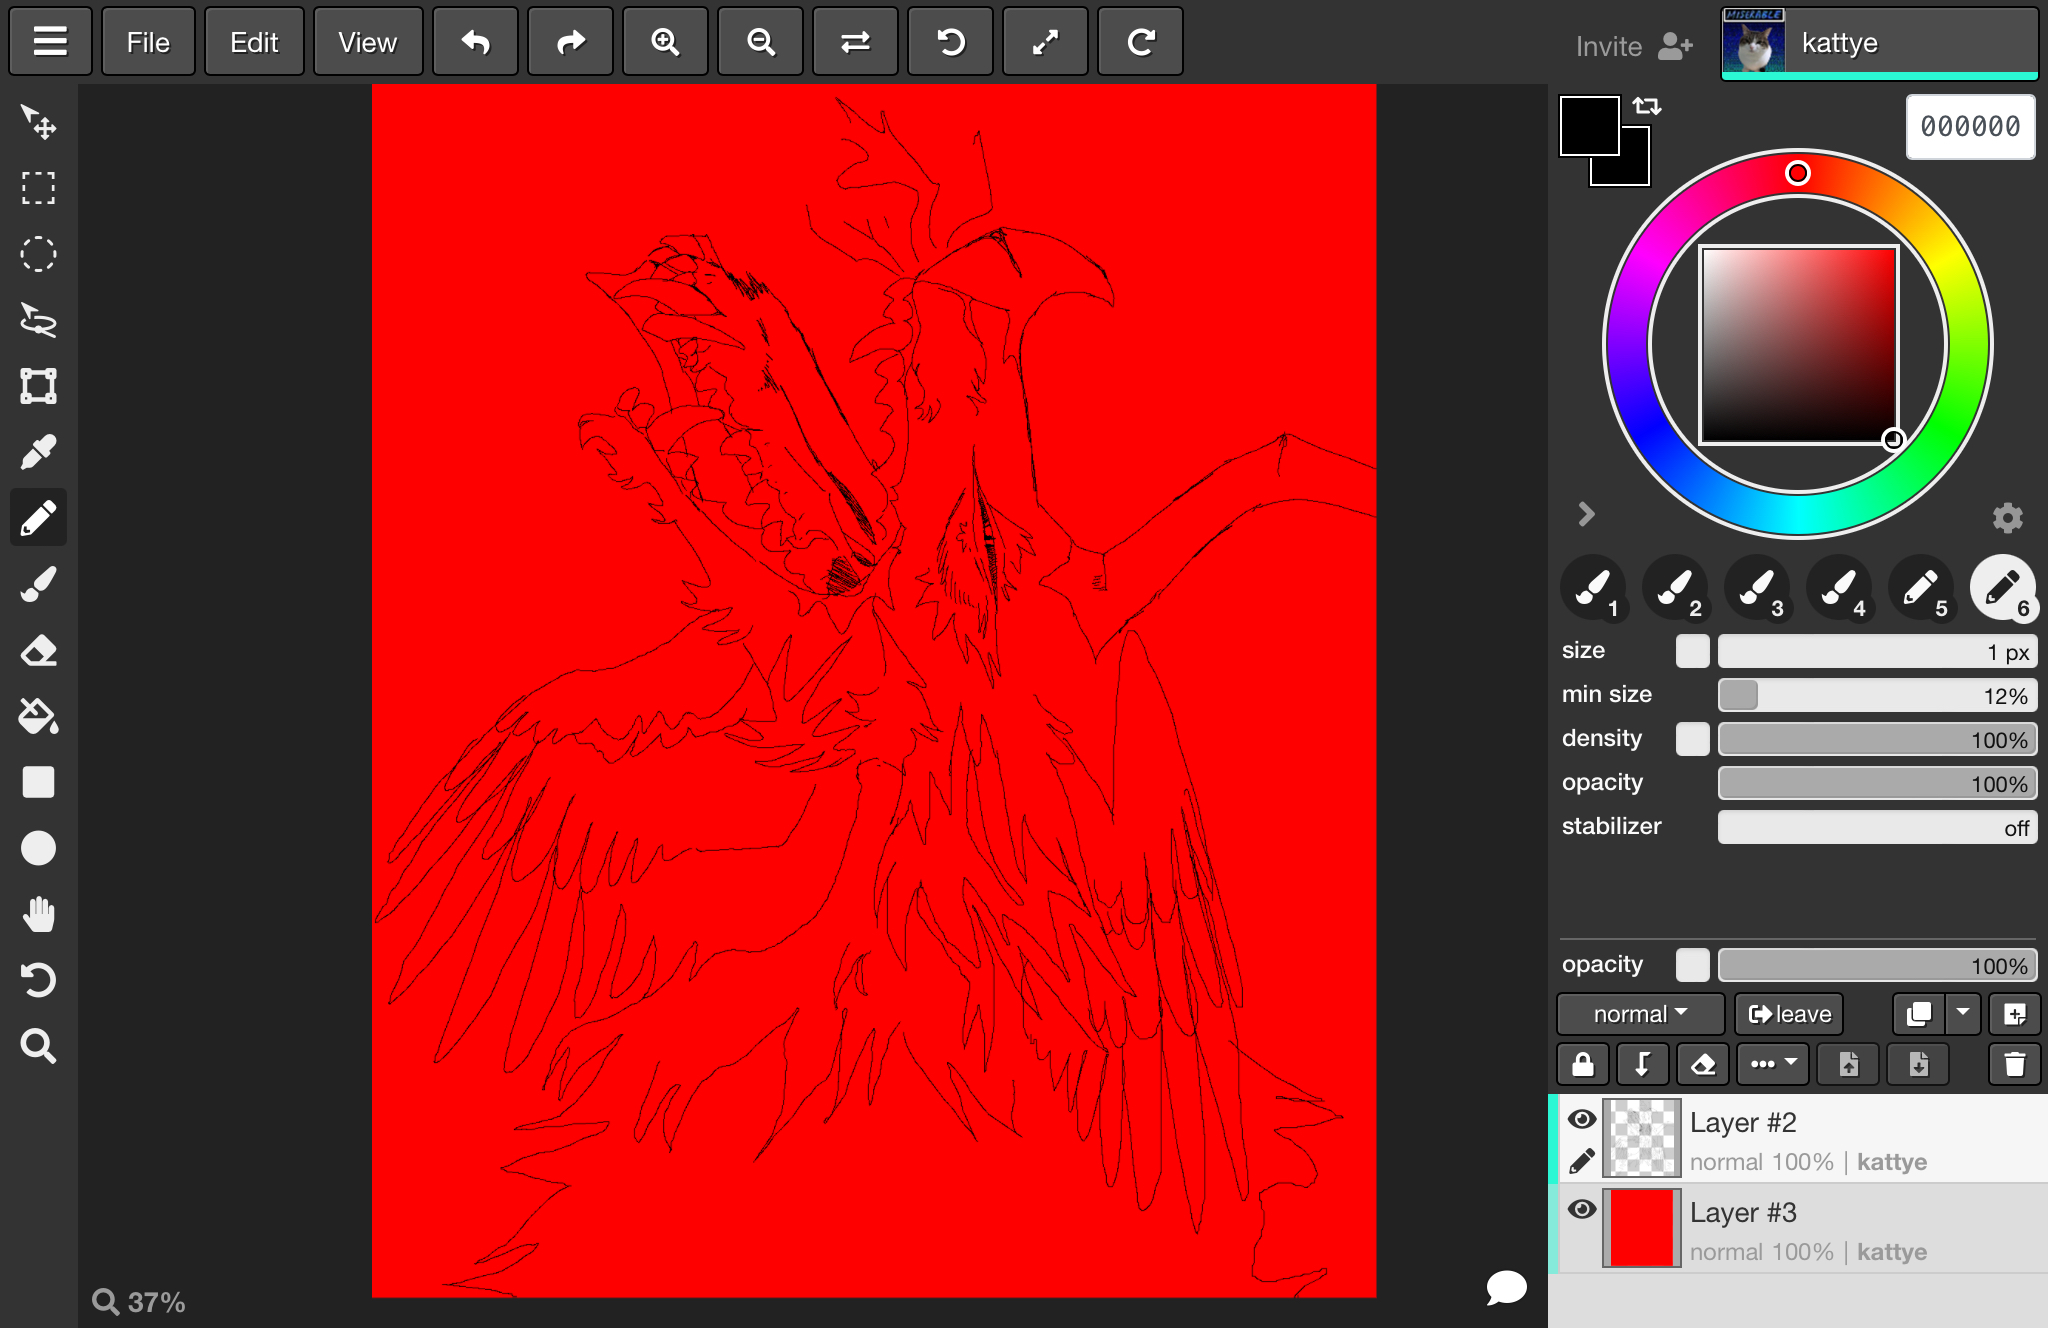Click the leave button
Image resolution: width=2048 pixels, height=1328 pixels.
click(x=1789, y=1014)
